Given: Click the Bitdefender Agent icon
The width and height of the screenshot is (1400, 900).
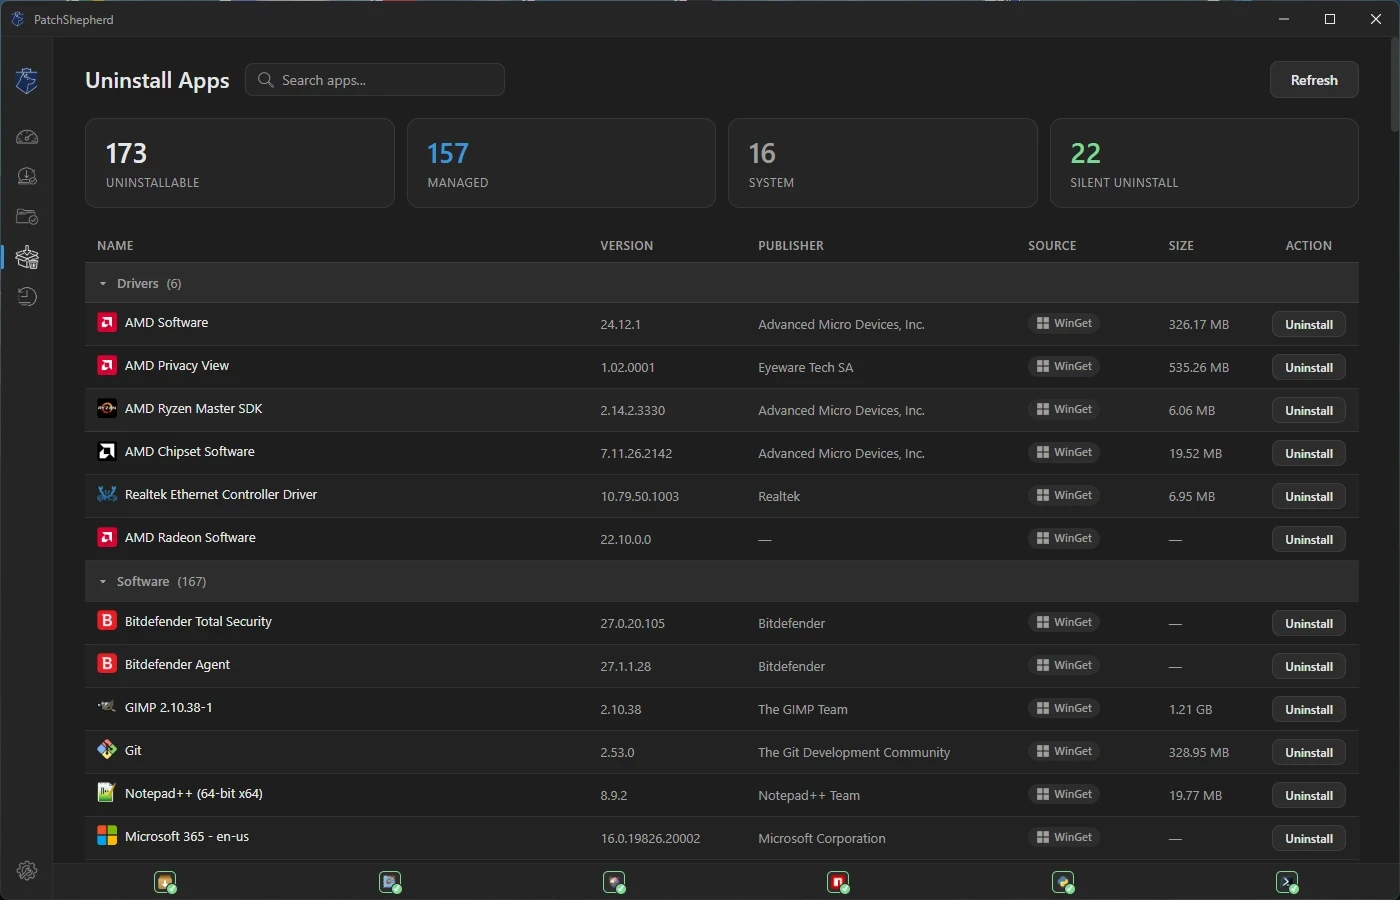Looking at the screenshot, I should (107, 664).
